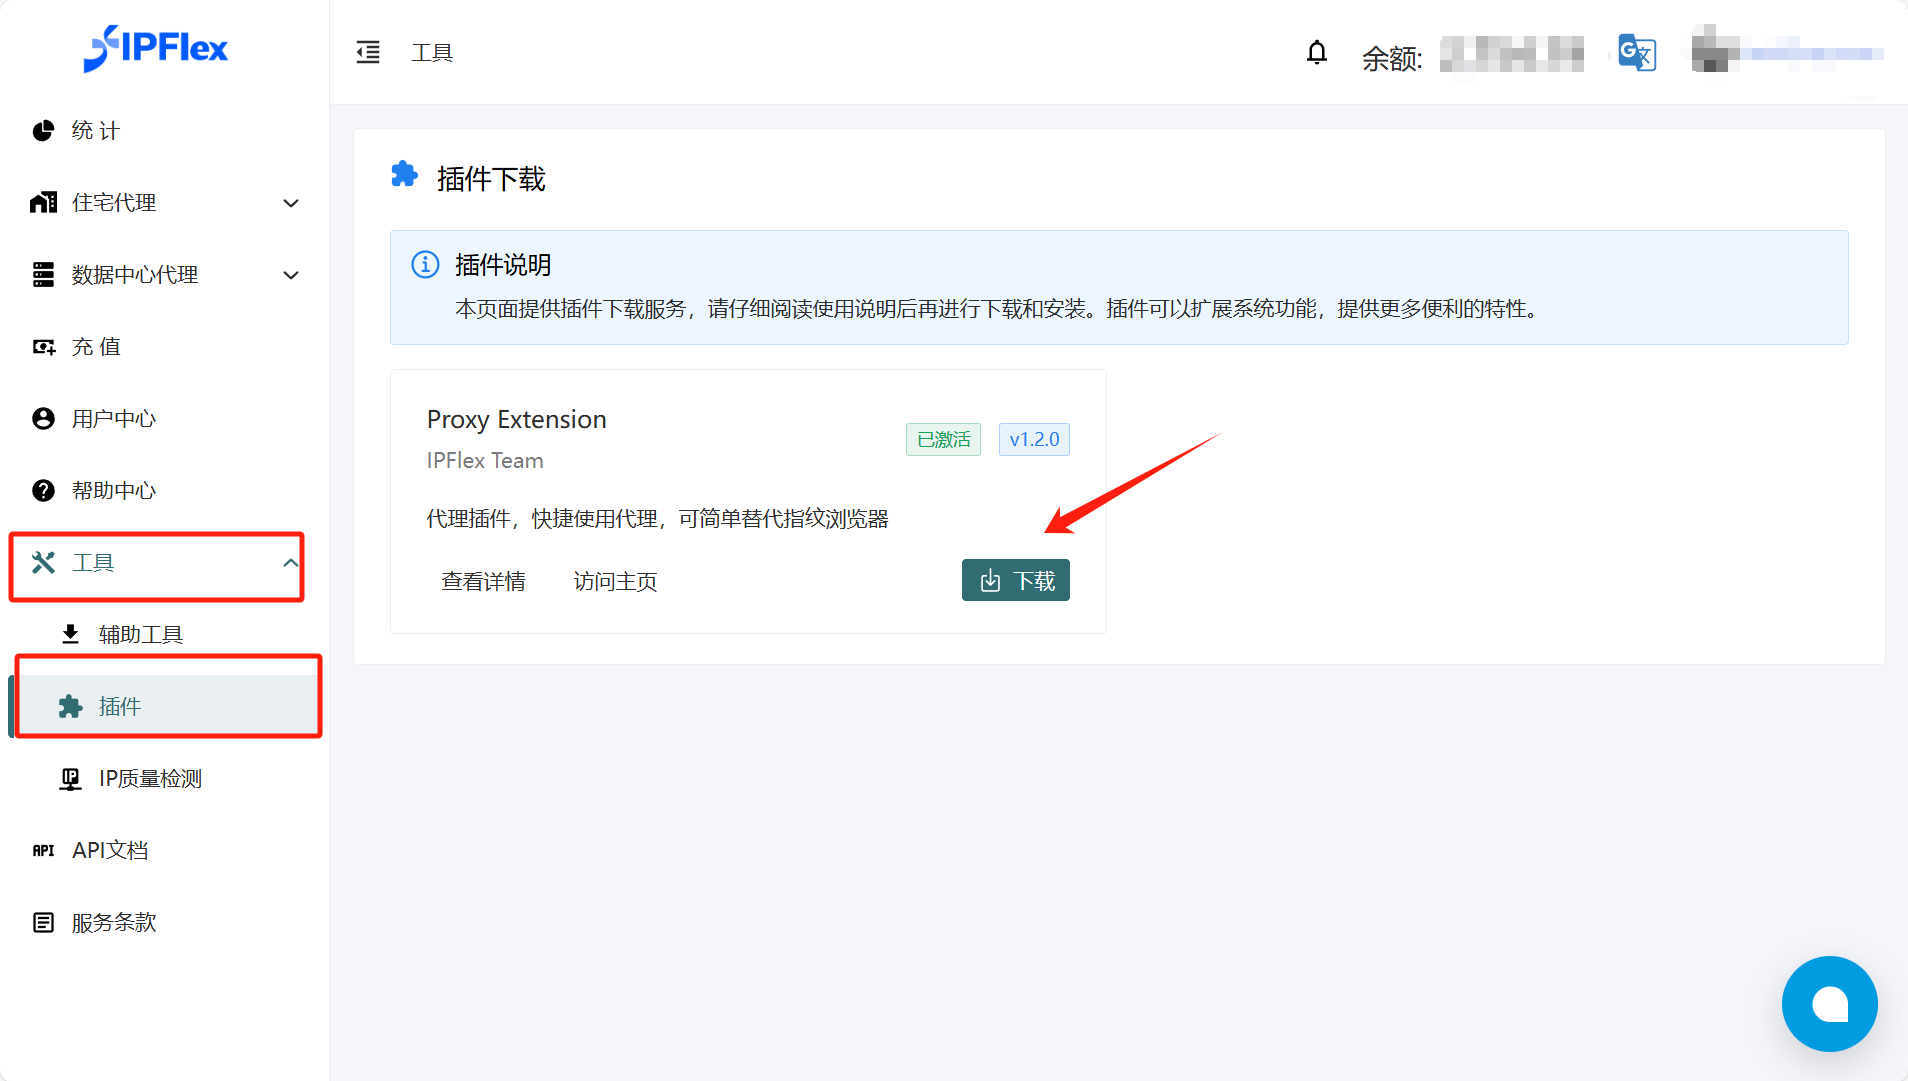Collapse the sidebar with the menu fold icon
Viewport: 1908px width, 1081px height.
(368, 52)
